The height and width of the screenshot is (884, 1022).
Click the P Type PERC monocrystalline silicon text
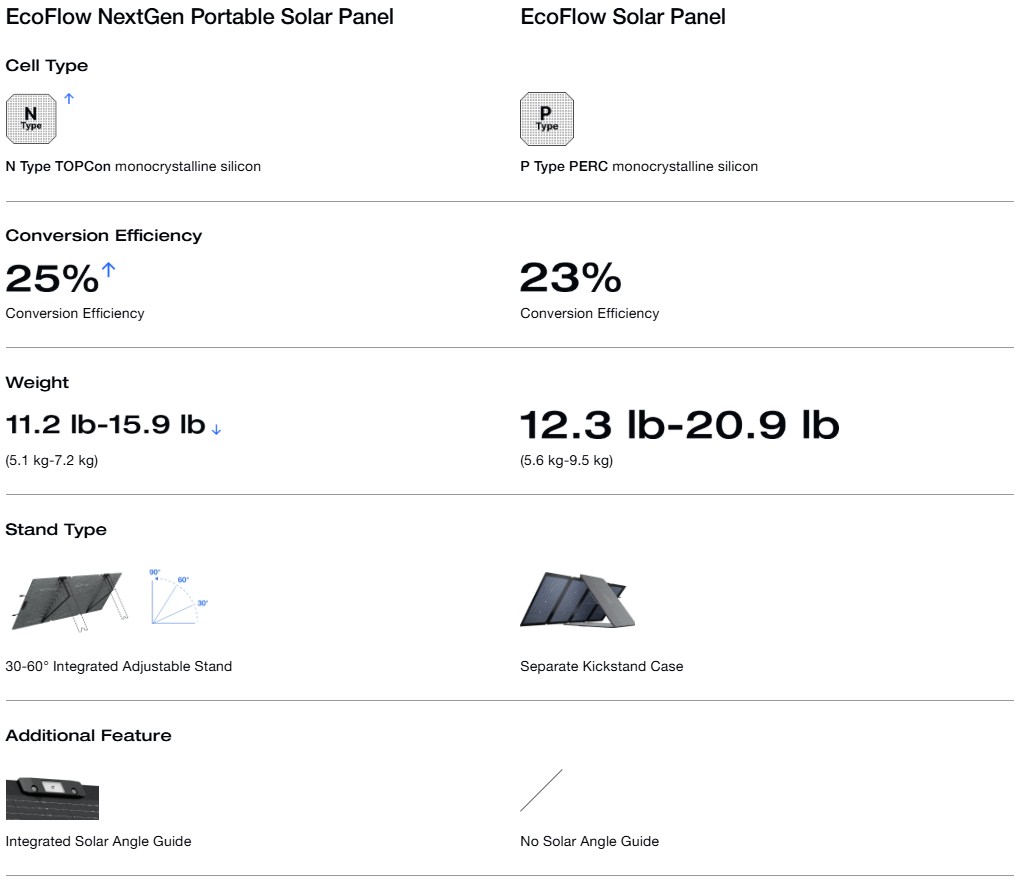[639, 167]
